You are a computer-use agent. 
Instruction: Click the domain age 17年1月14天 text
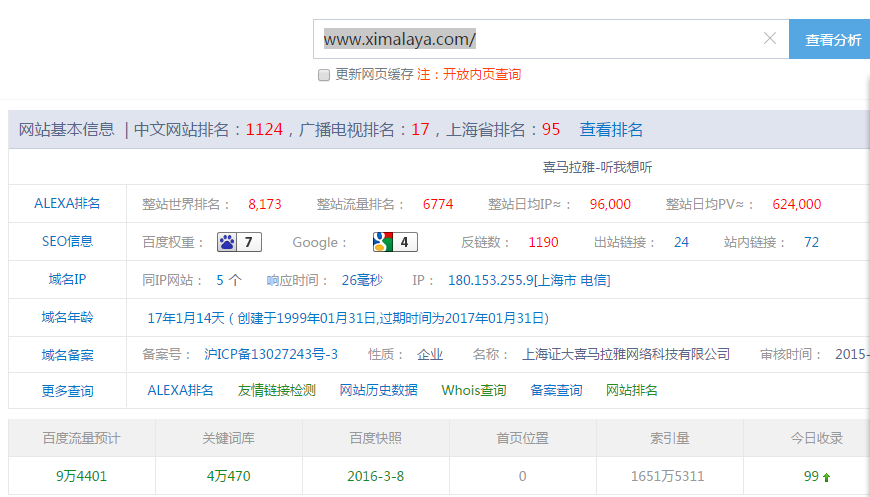[x=185, y=318]
